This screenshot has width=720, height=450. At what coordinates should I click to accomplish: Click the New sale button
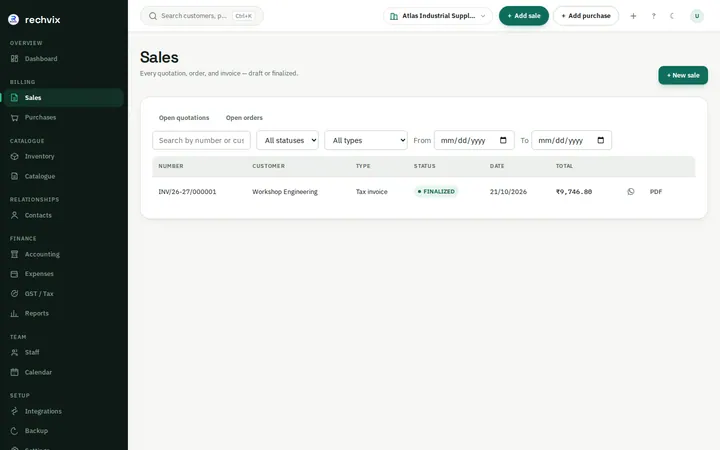pos(683,75)
